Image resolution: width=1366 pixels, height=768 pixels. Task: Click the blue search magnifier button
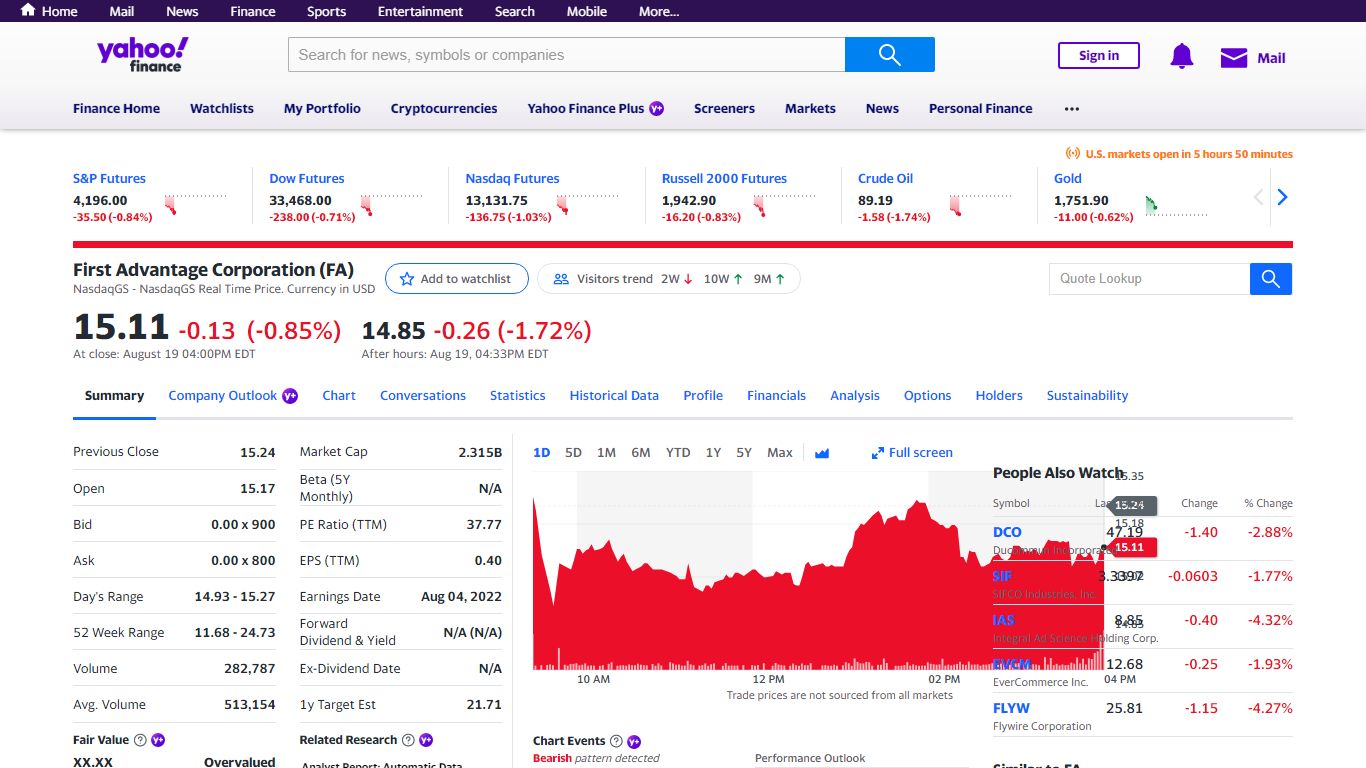(x=889, y=55)
